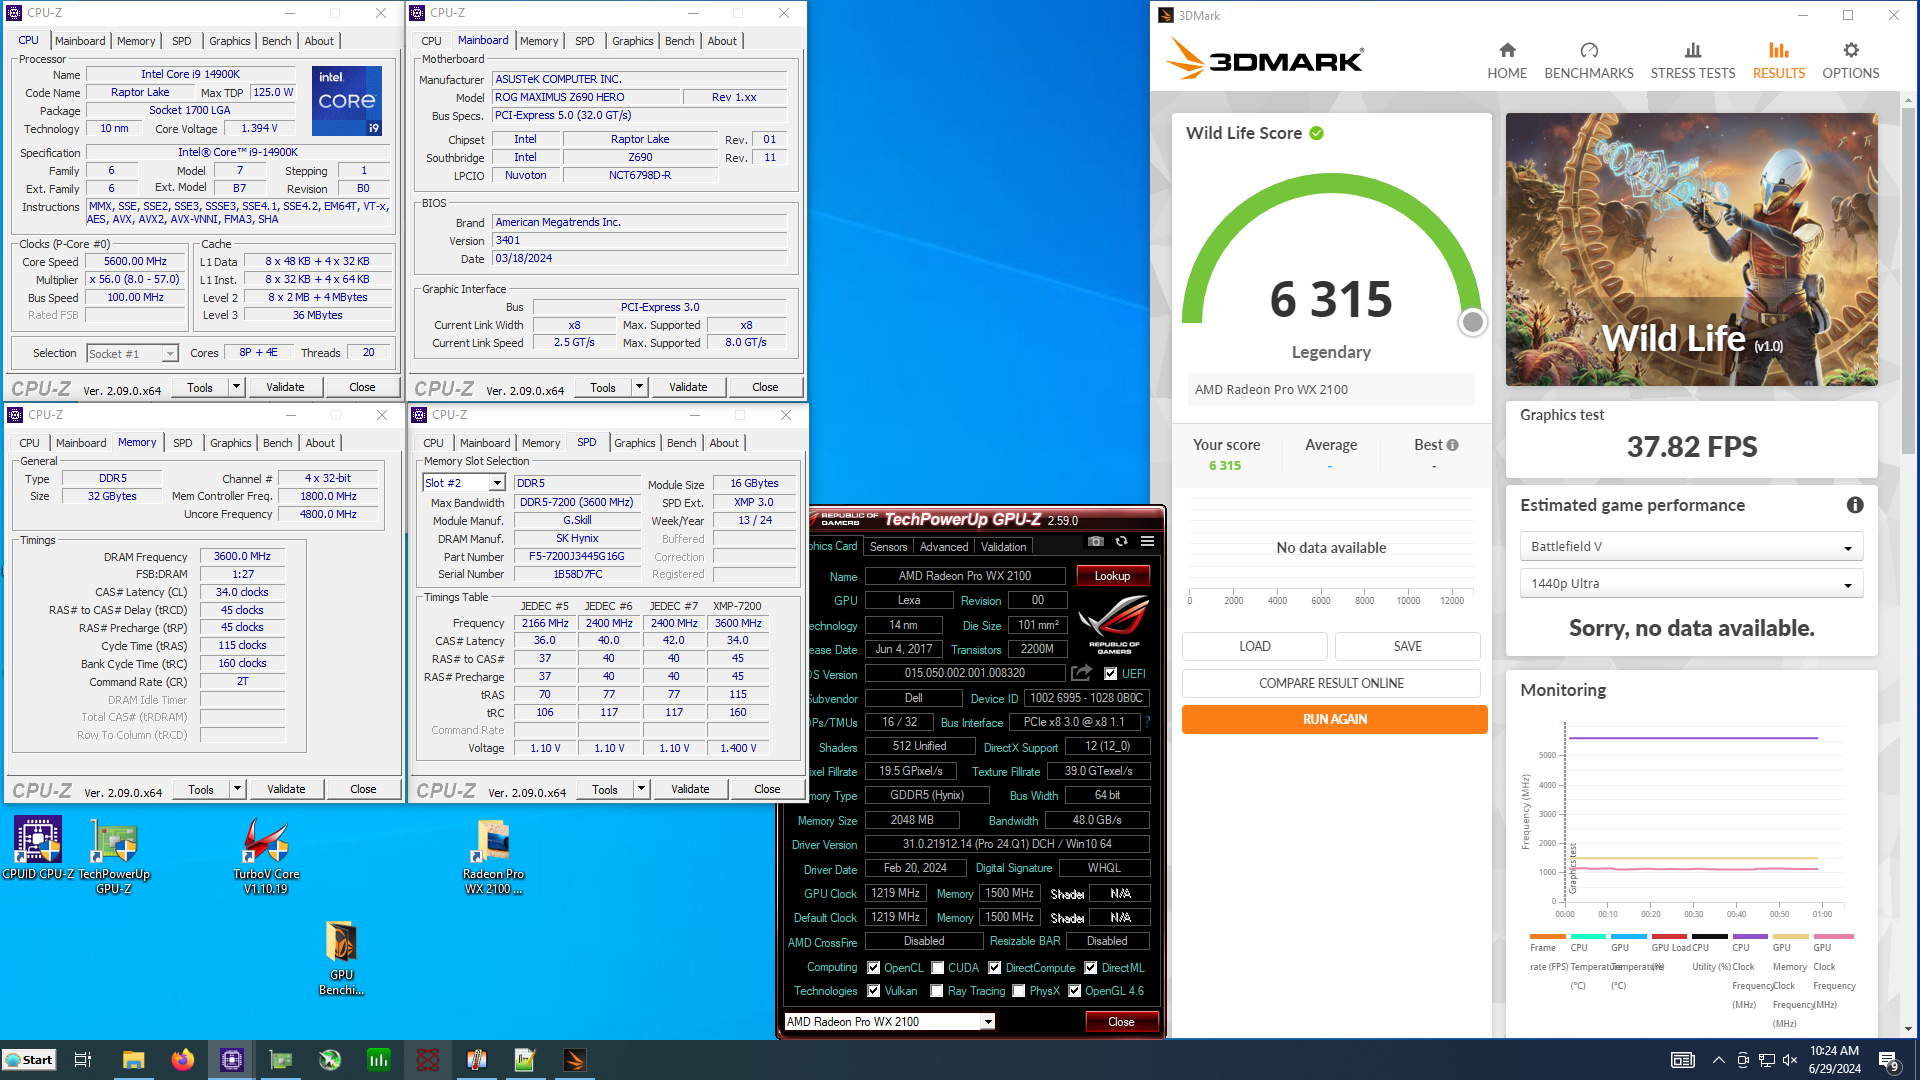
Task: Click the orange Frame rate legend swatch
Action: 1547,937
